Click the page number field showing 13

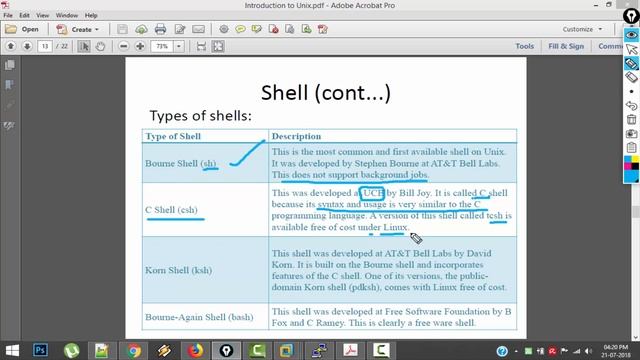(45, 46)
